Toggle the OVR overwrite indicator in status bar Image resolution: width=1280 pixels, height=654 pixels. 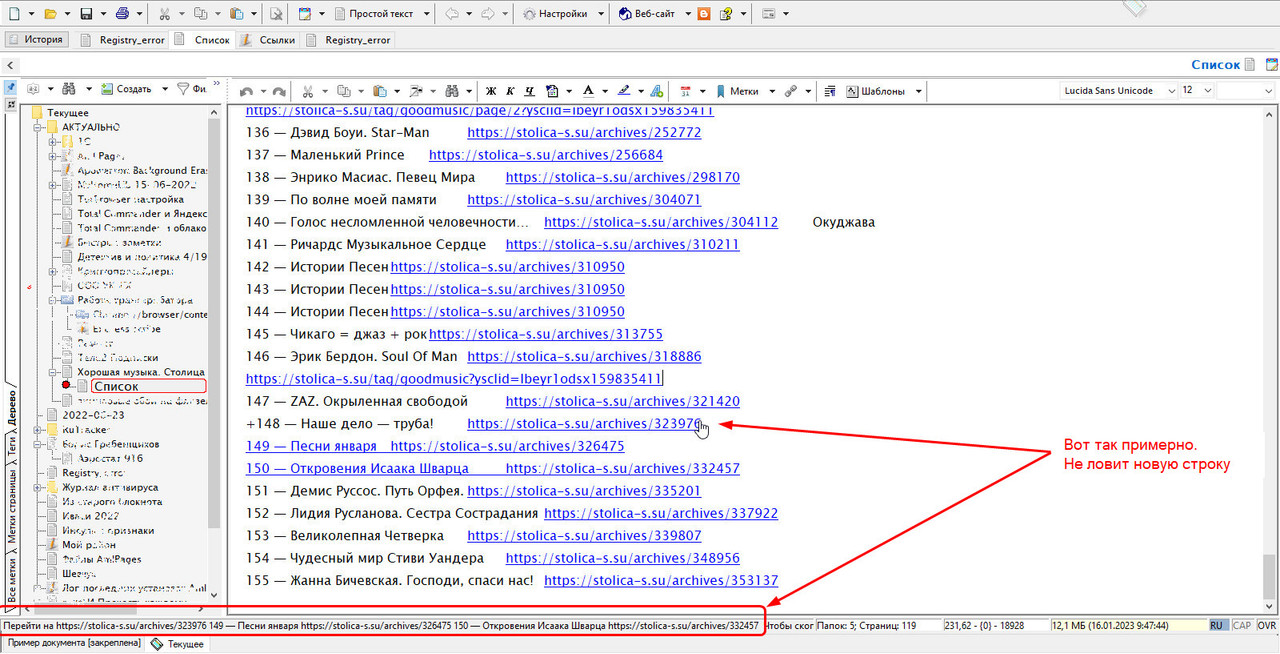(1266, 625)
